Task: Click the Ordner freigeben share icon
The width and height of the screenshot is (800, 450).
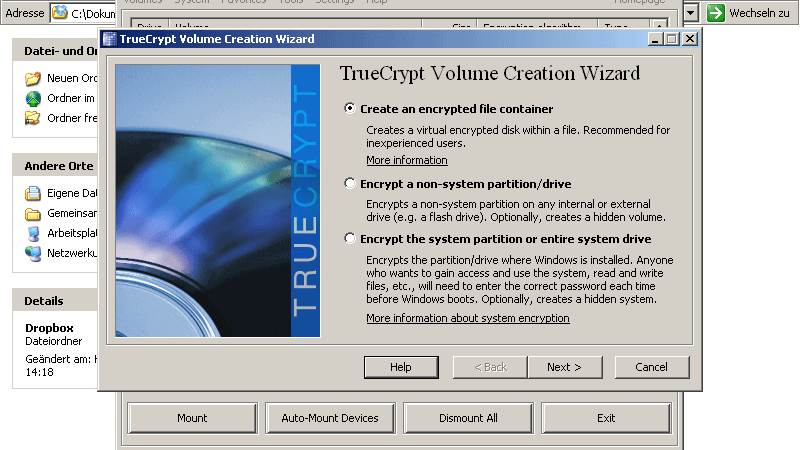Action: [x=33, y=118]
